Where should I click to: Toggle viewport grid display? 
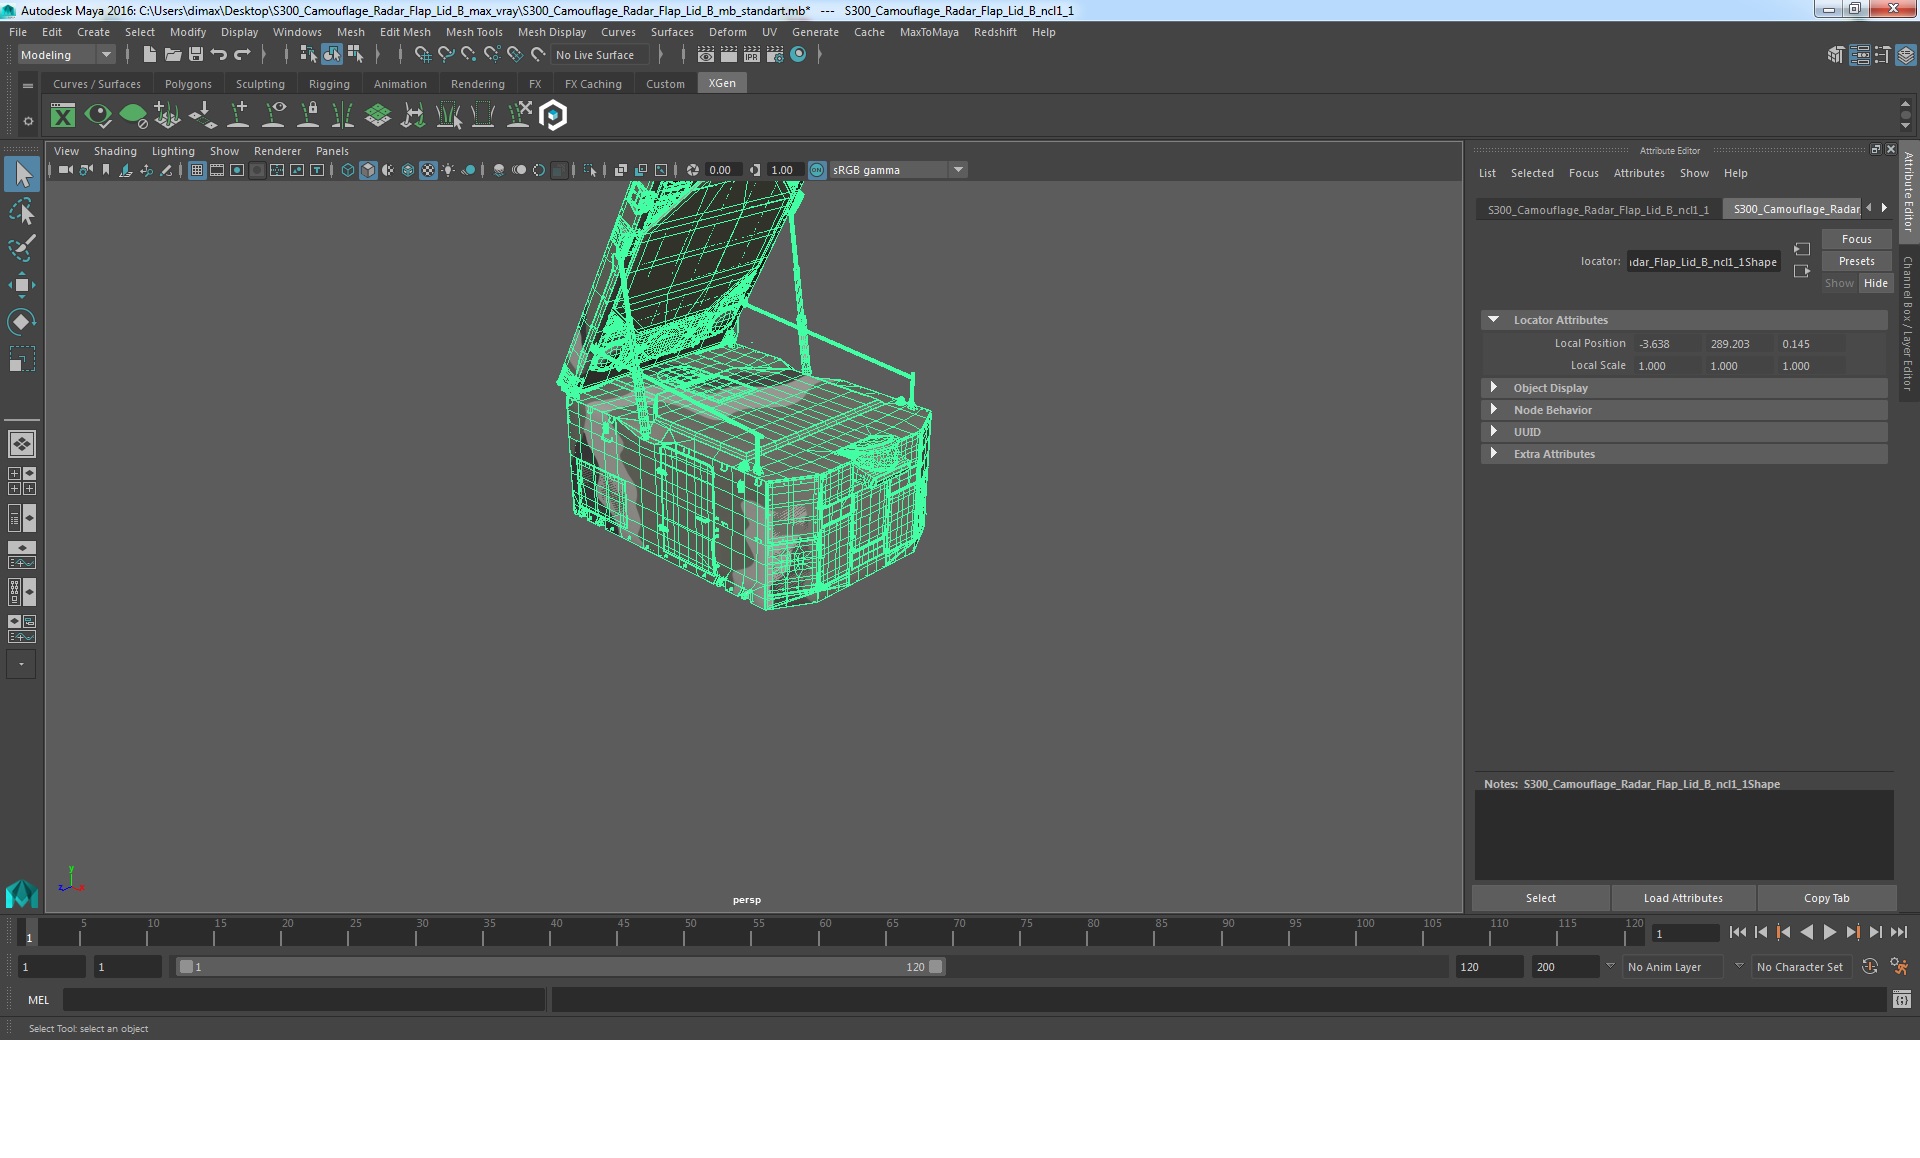click(x=197, y=170)
